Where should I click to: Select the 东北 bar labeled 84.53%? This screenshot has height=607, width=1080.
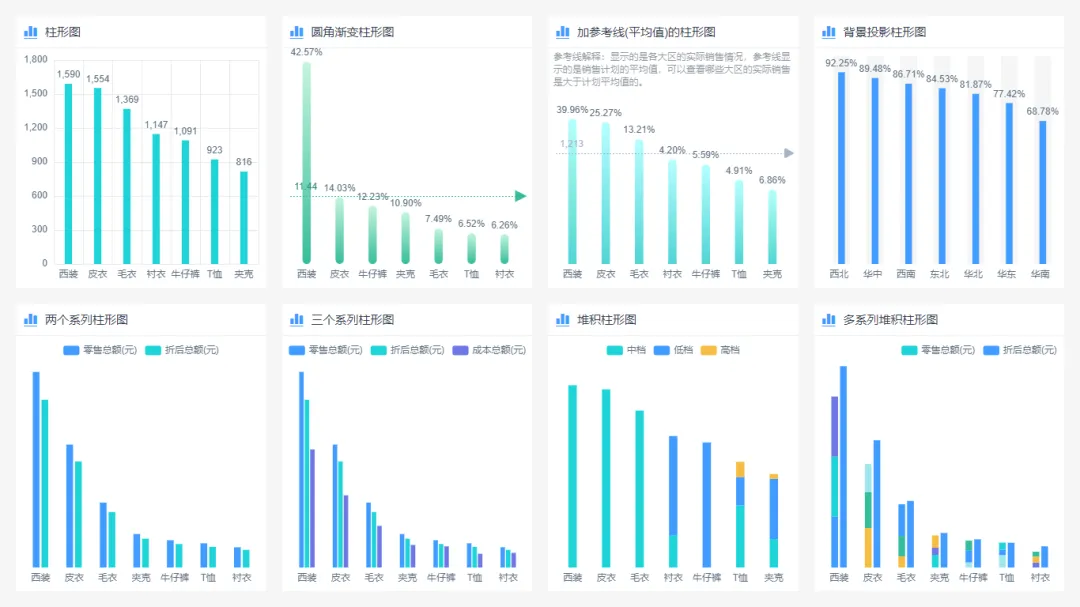942,176
